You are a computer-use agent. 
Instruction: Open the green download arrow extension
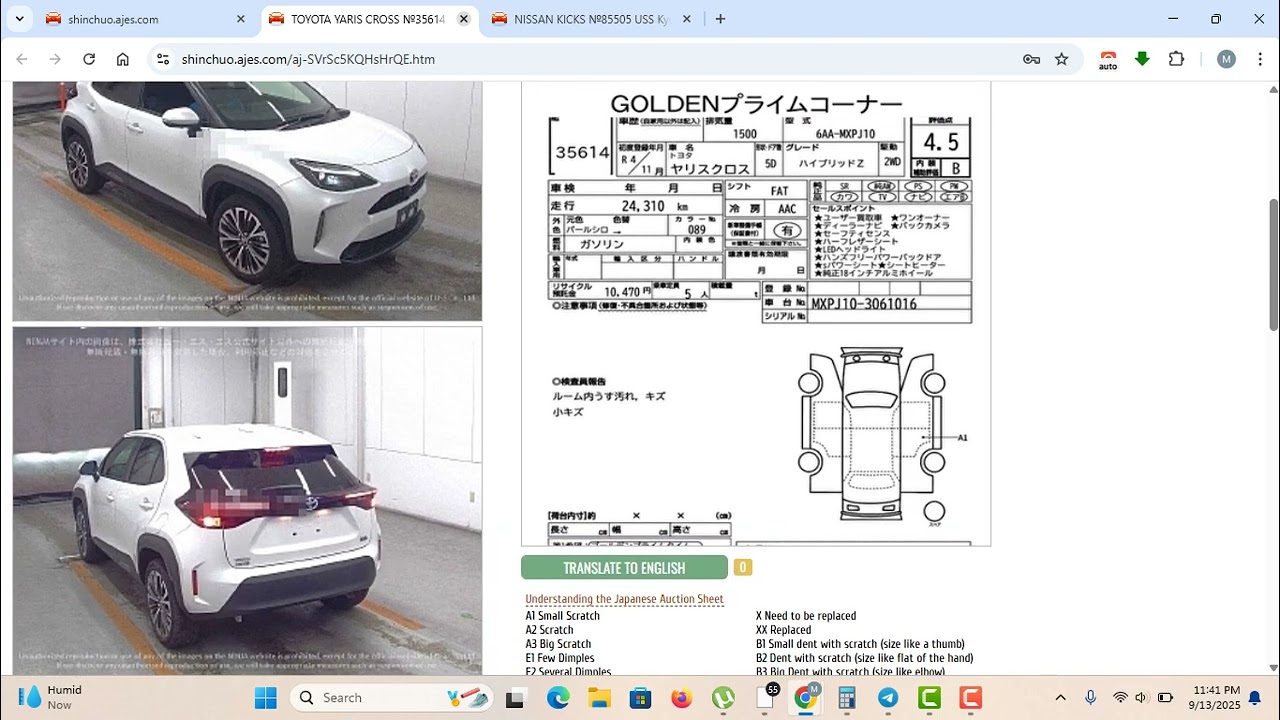[1142, 59]
